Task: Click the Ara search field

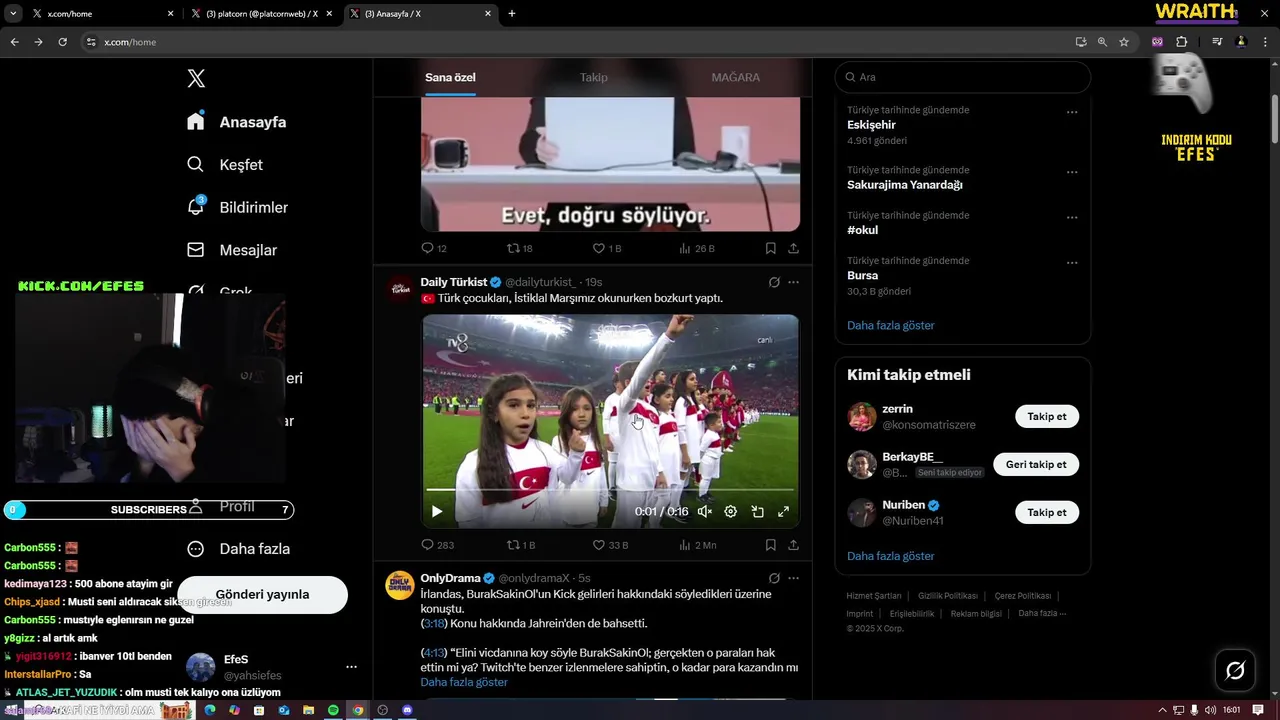Action: 963,77
